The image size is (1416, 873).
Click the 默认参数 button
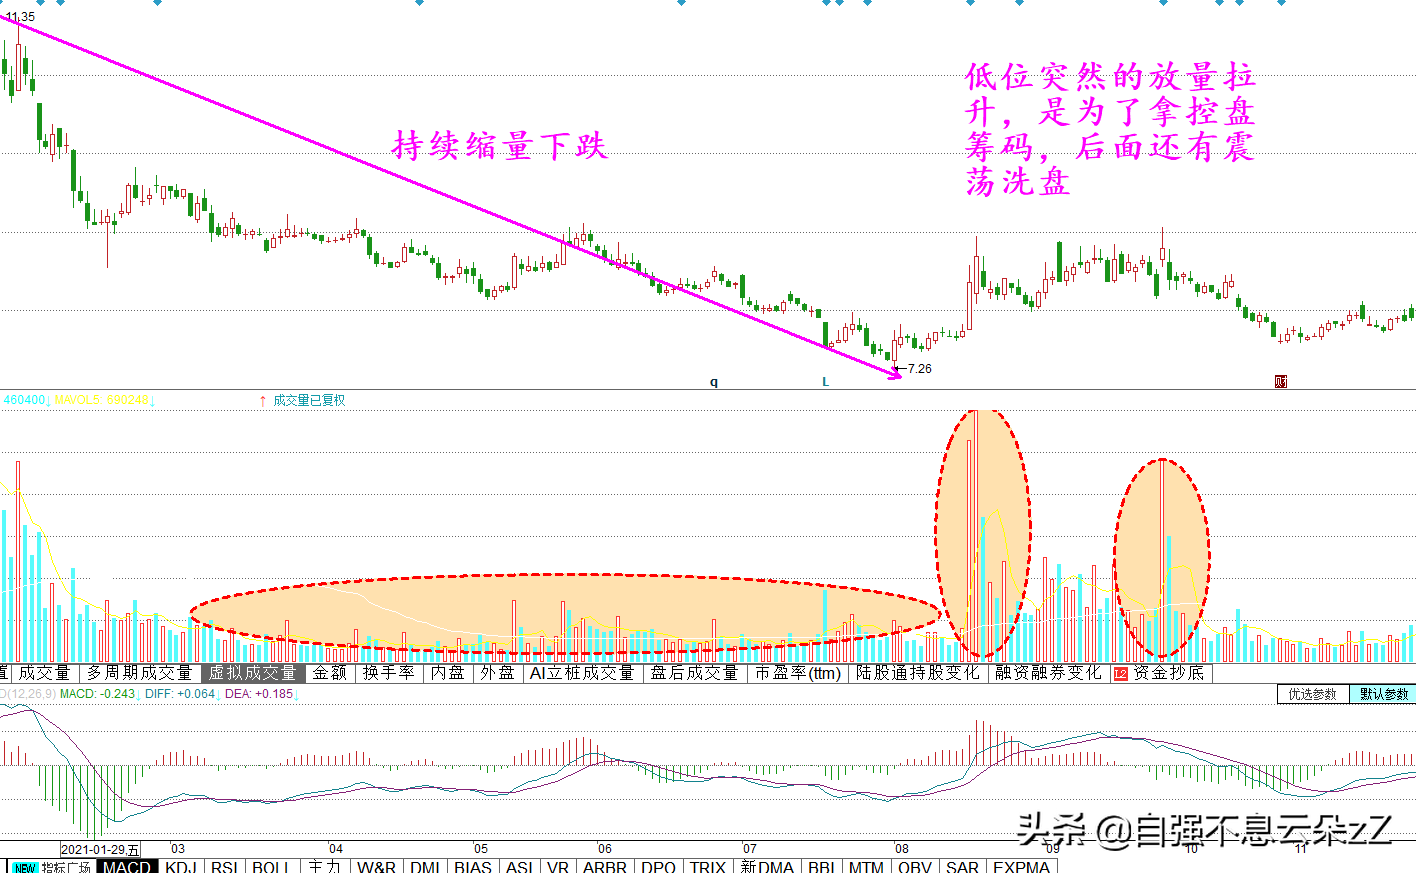pos(1384,694)
